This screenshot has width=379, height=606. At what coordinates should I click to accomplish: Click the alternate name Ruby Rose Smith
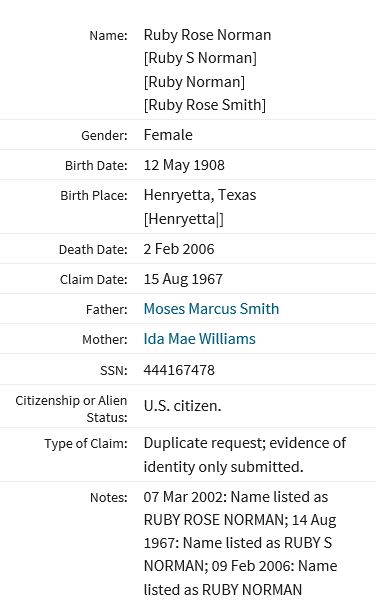pyautogui.click(x=205, y=105)
